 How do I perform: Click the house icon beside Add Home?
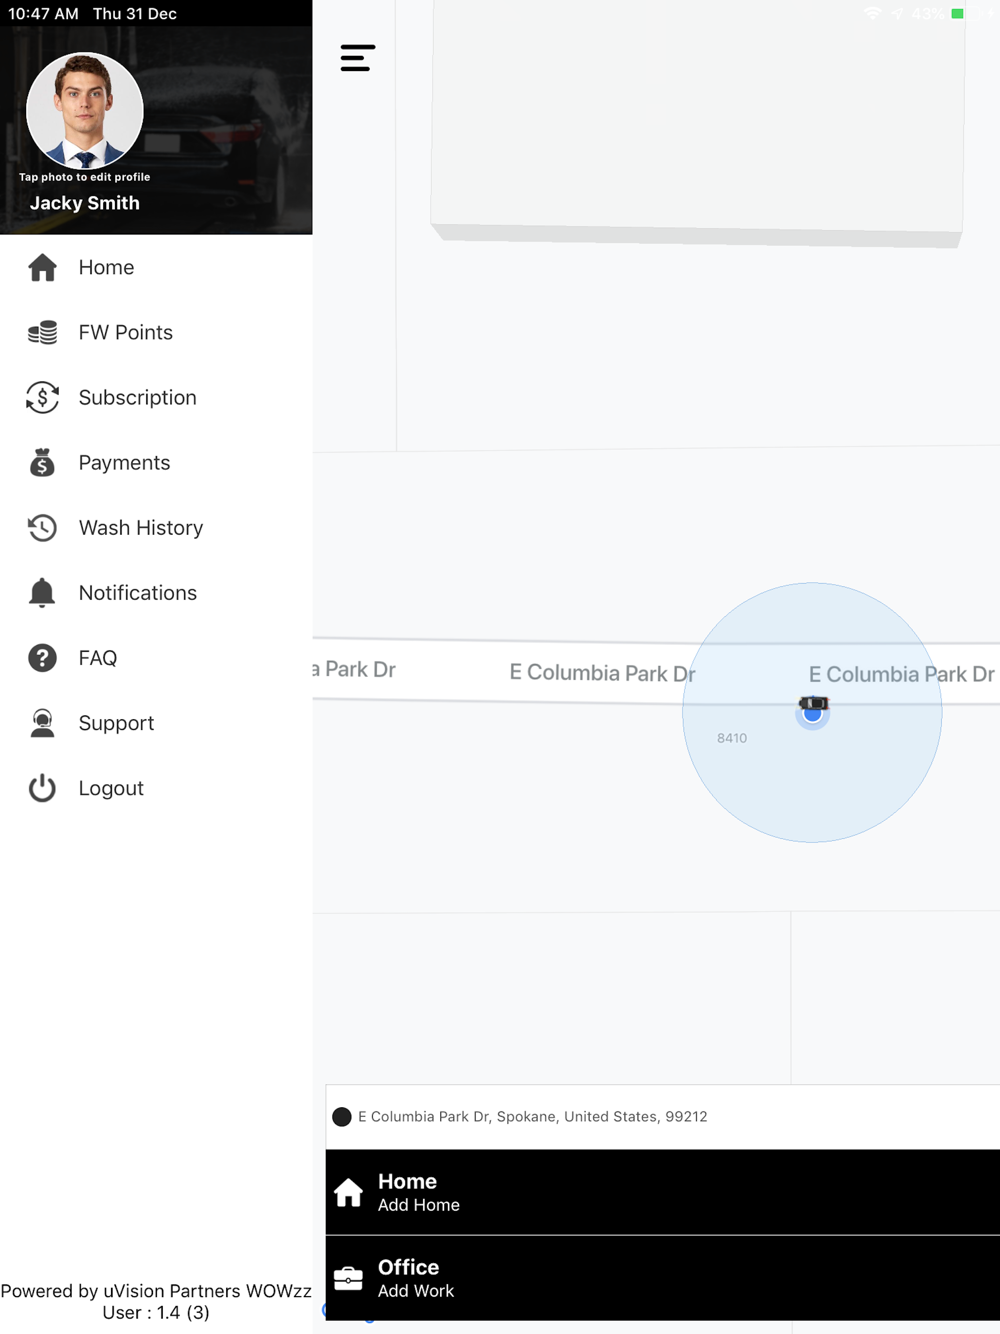349,1192
